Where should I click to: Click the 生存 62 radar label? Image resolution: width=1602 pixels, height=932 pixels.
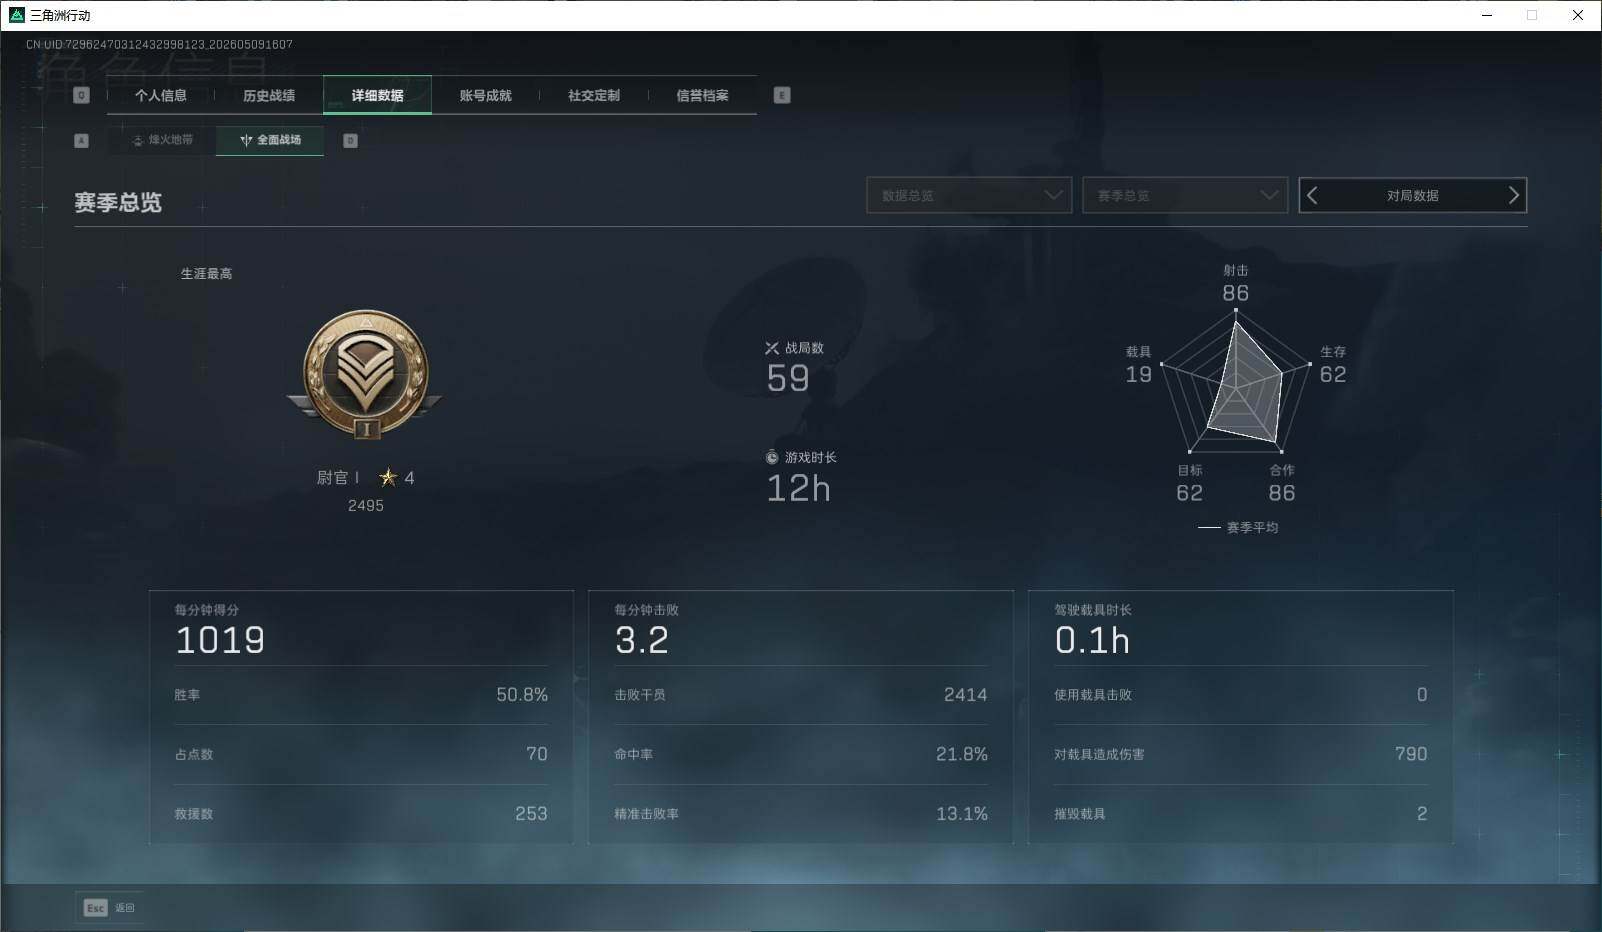click(1333, 365)
